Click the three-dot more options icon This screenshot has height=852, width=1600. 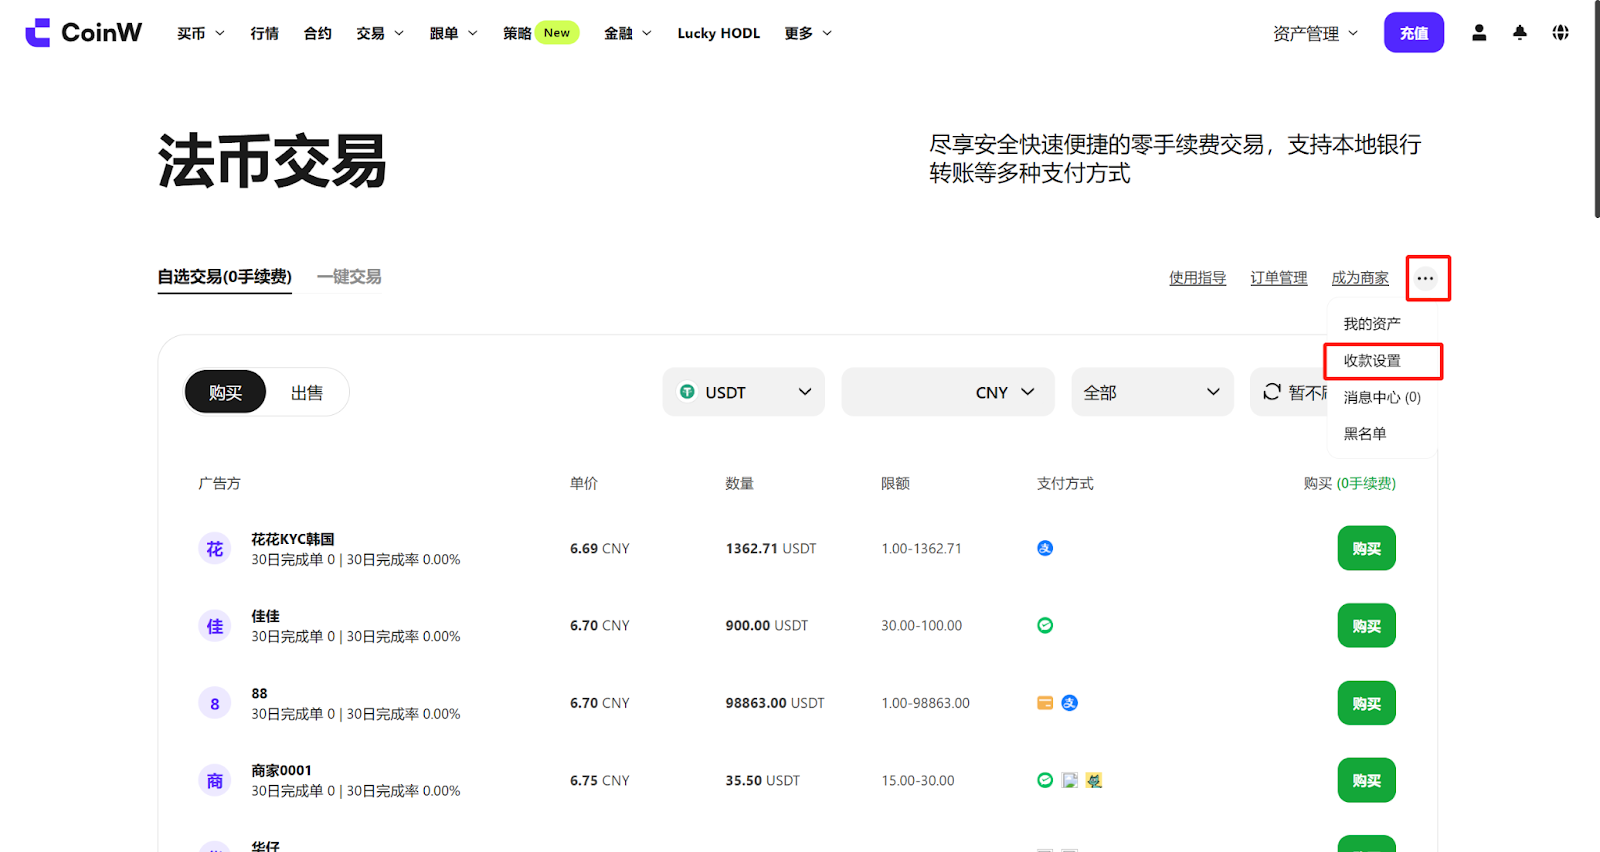(x=1426, y=278)
